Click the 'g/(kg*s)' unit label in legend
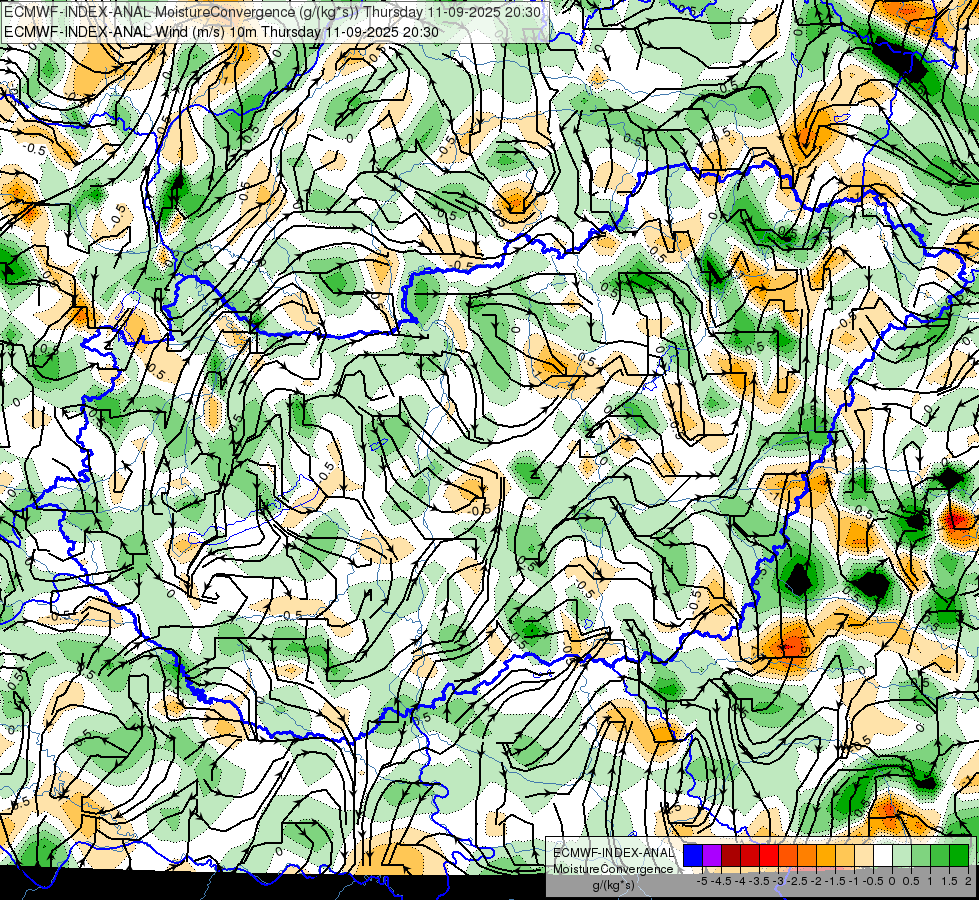 point(613,885)
